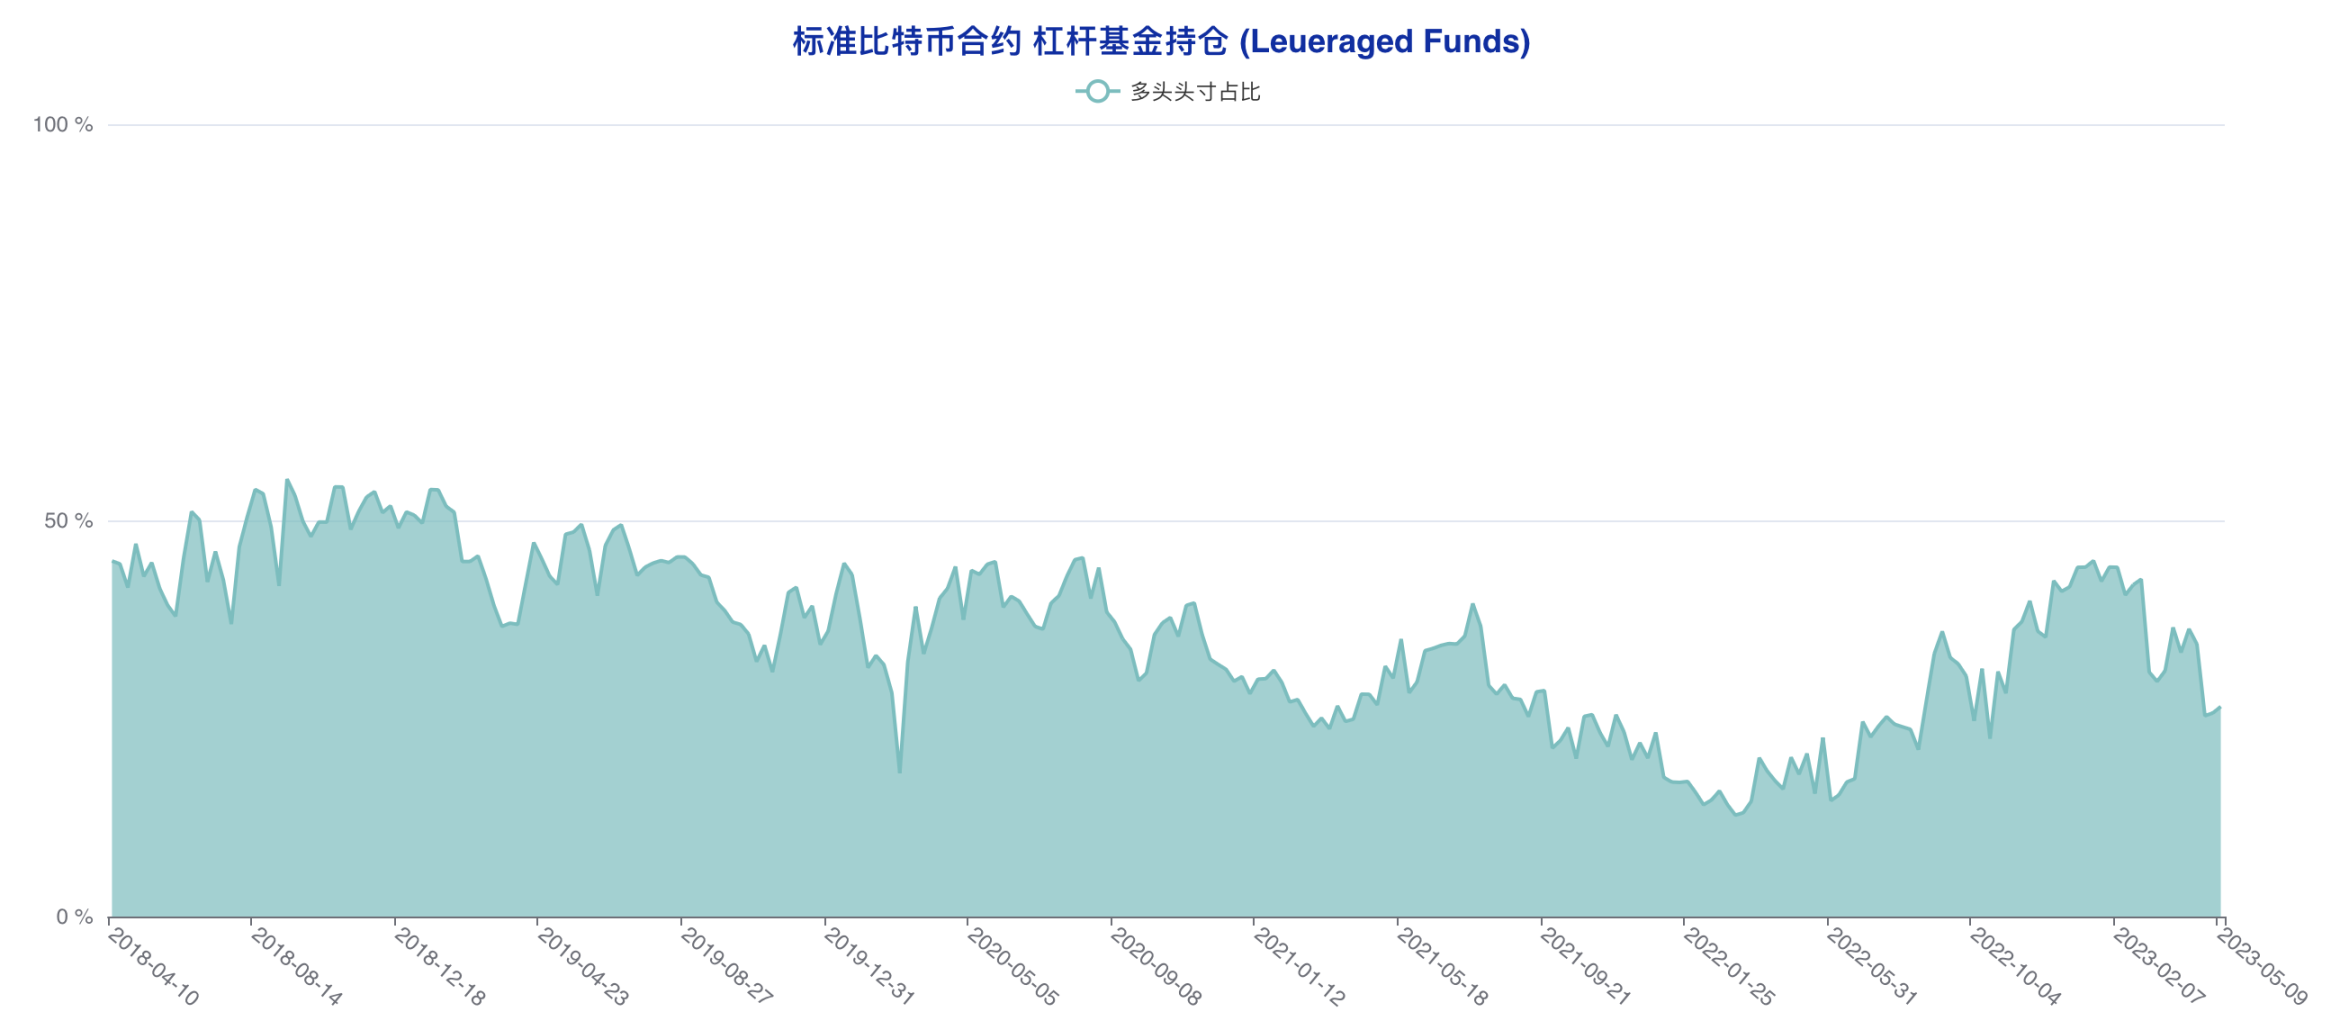This screenshot has height=1030, width=2340.
Task: Select the 2023-05-09 date axis label
Action: click(x=2261, y=967)
